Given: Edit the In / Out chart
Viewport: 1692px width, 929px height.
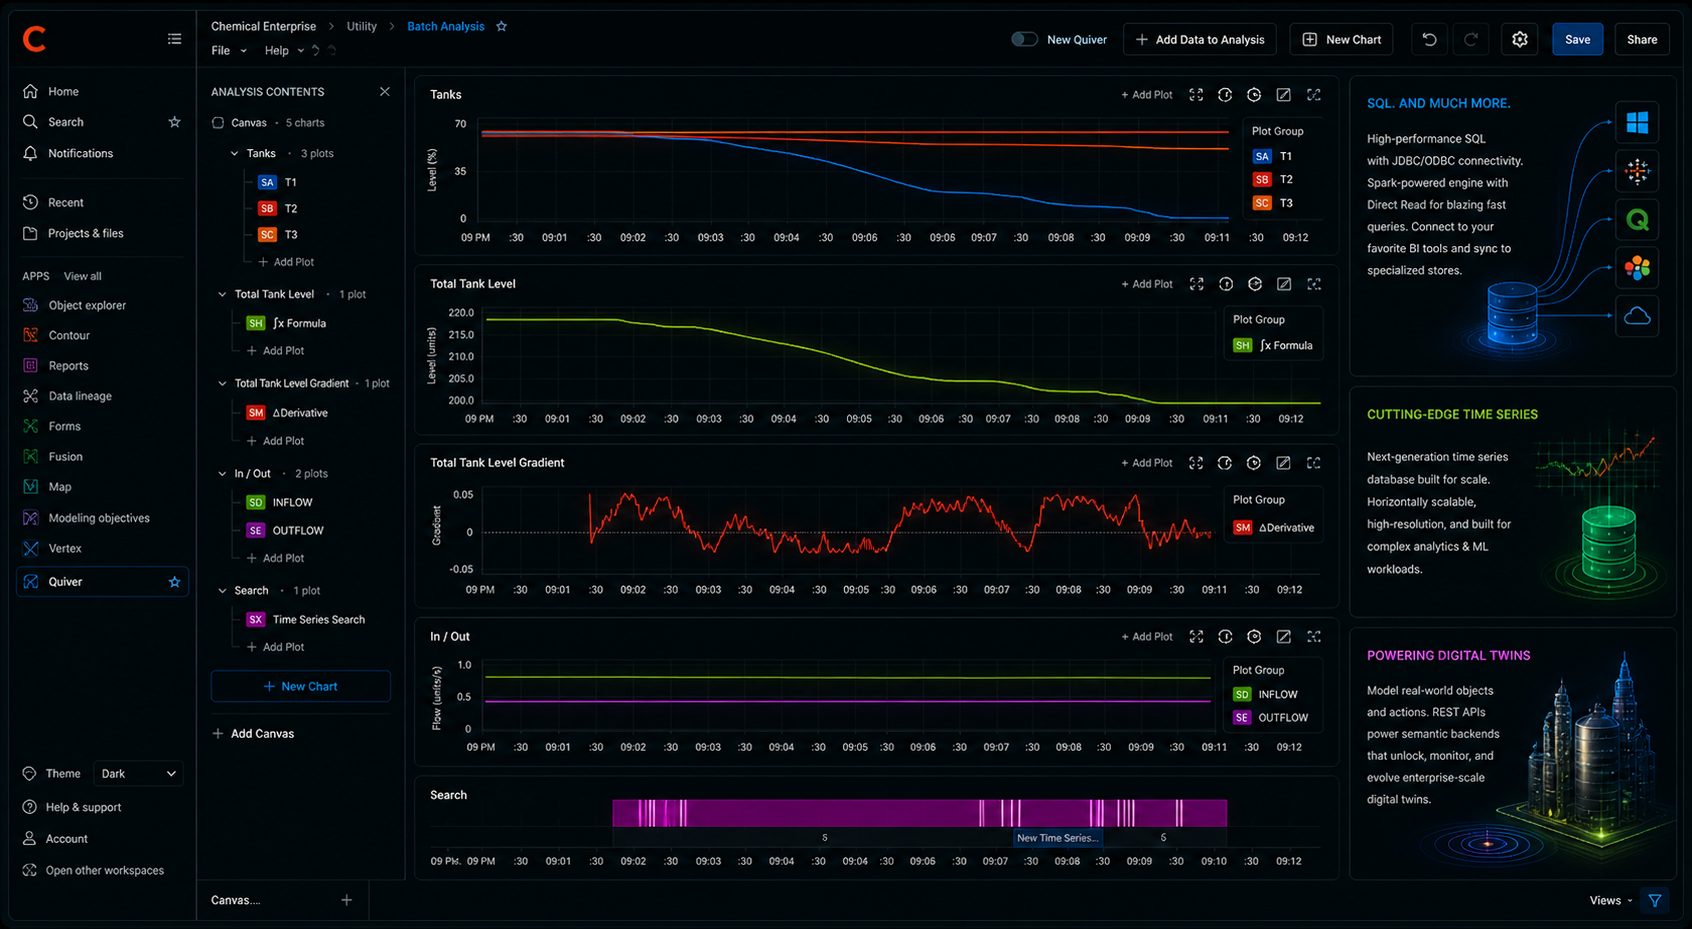Looking at the screenshot, I should pyautogui.click(x=1284, y=637).
